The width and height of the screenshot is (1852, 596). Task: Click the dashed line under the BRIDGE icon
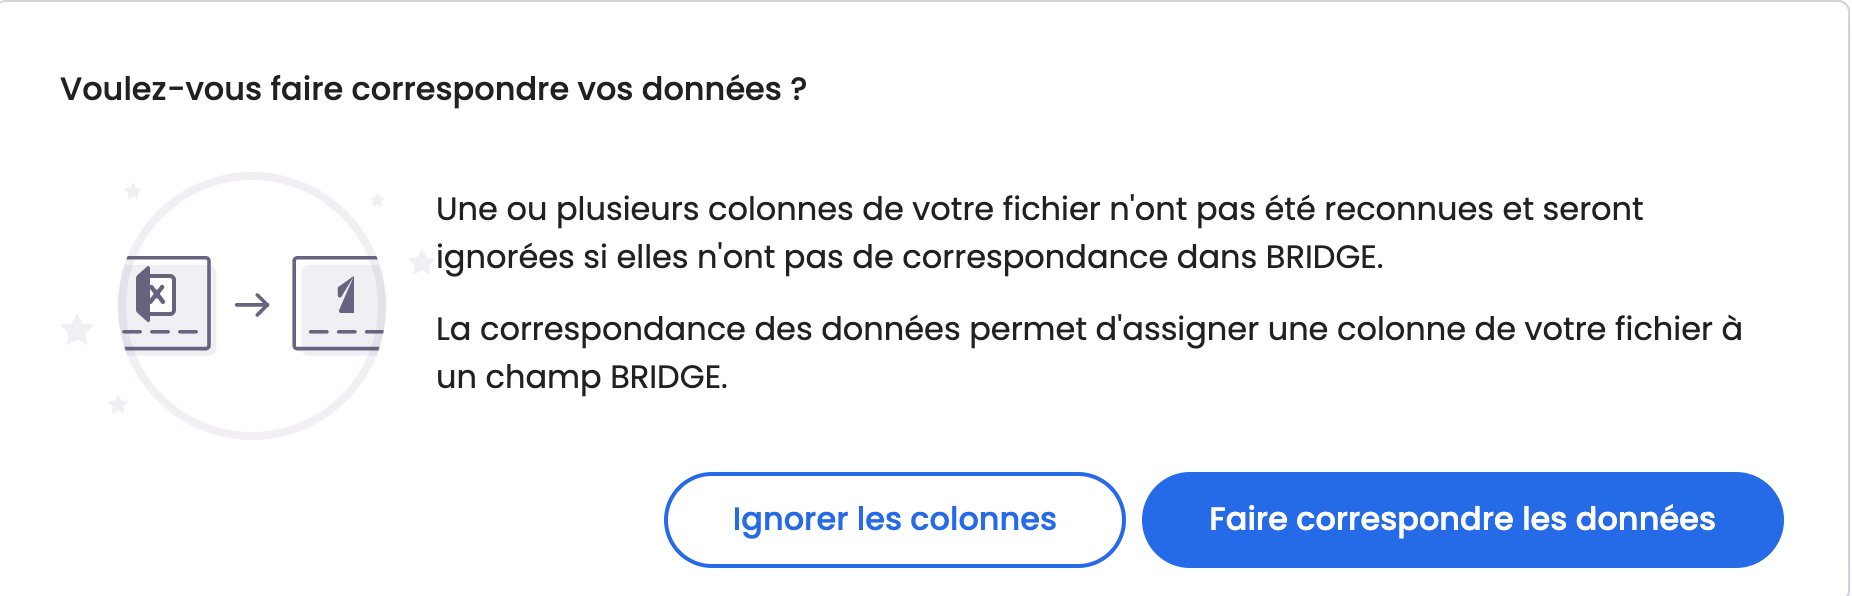(345, 332)
